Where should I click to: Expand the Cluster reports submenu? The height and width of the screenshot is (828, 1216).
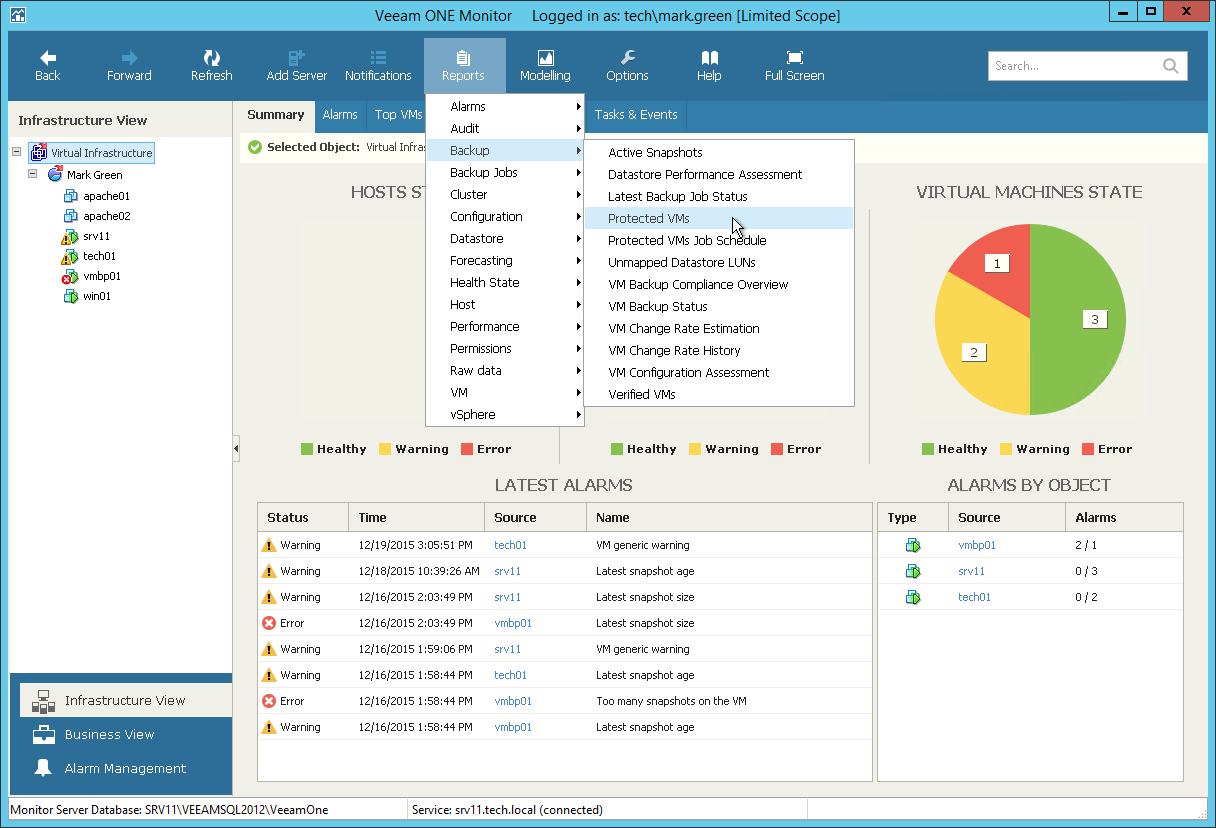tap(505, 195)
